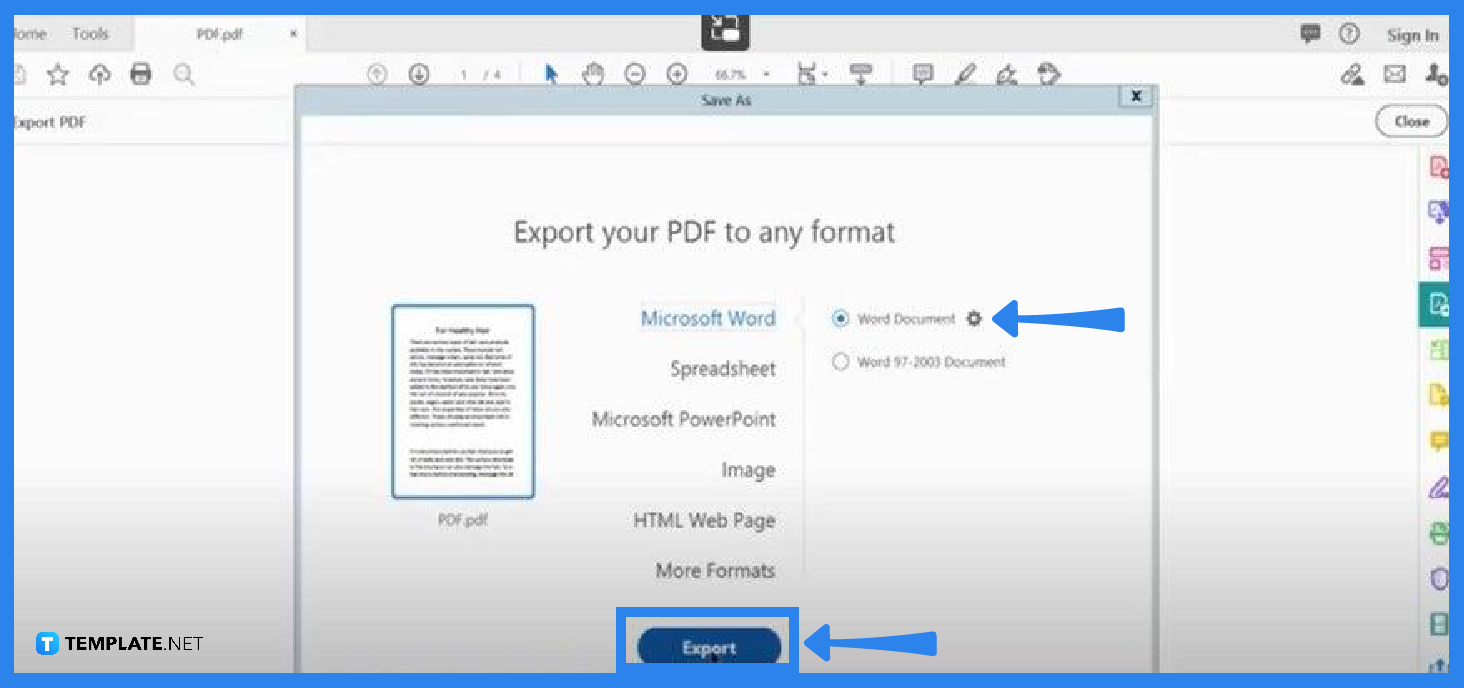
Task: Zoom in using the plus icon
Action: pyautogui.click(x=677, y=73)
